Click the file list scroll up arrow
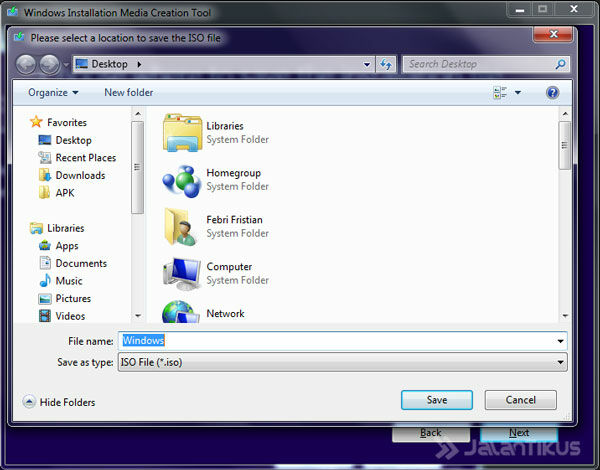600x470 pixels. click(565, 114)
